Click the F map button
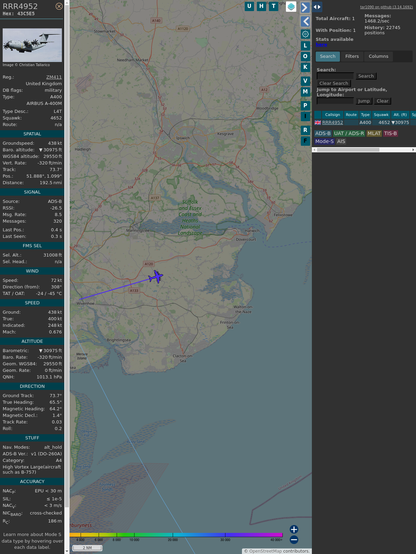The image size is (416, 554). tap(305, 141)
